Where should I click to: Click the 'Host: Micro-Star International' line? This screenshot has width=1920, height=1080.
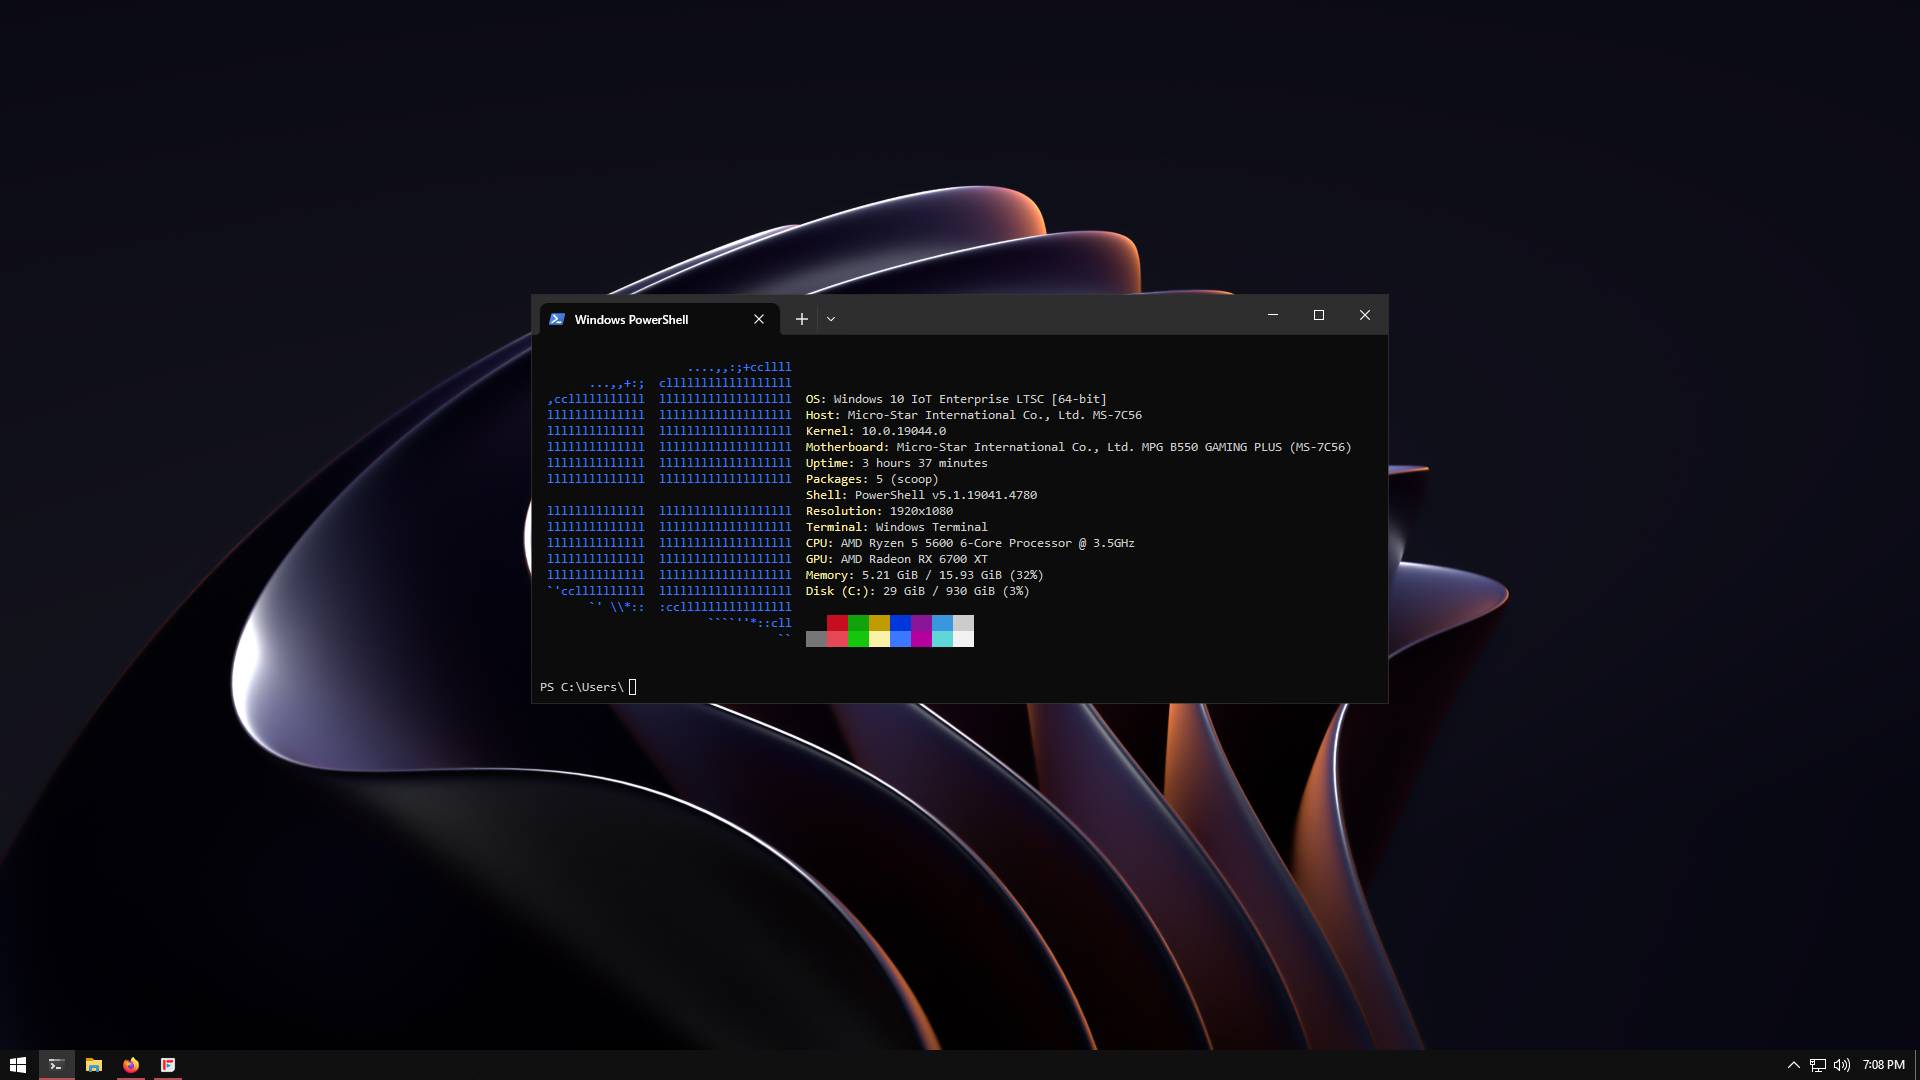[974, 415]
